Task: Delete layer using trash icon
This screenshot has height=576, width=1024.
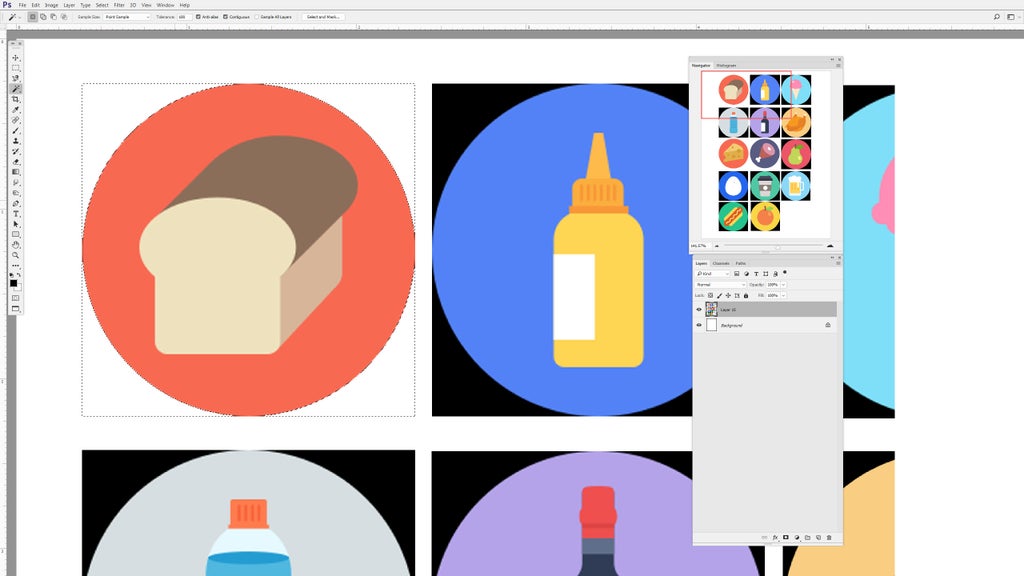Action: (829, 537)
